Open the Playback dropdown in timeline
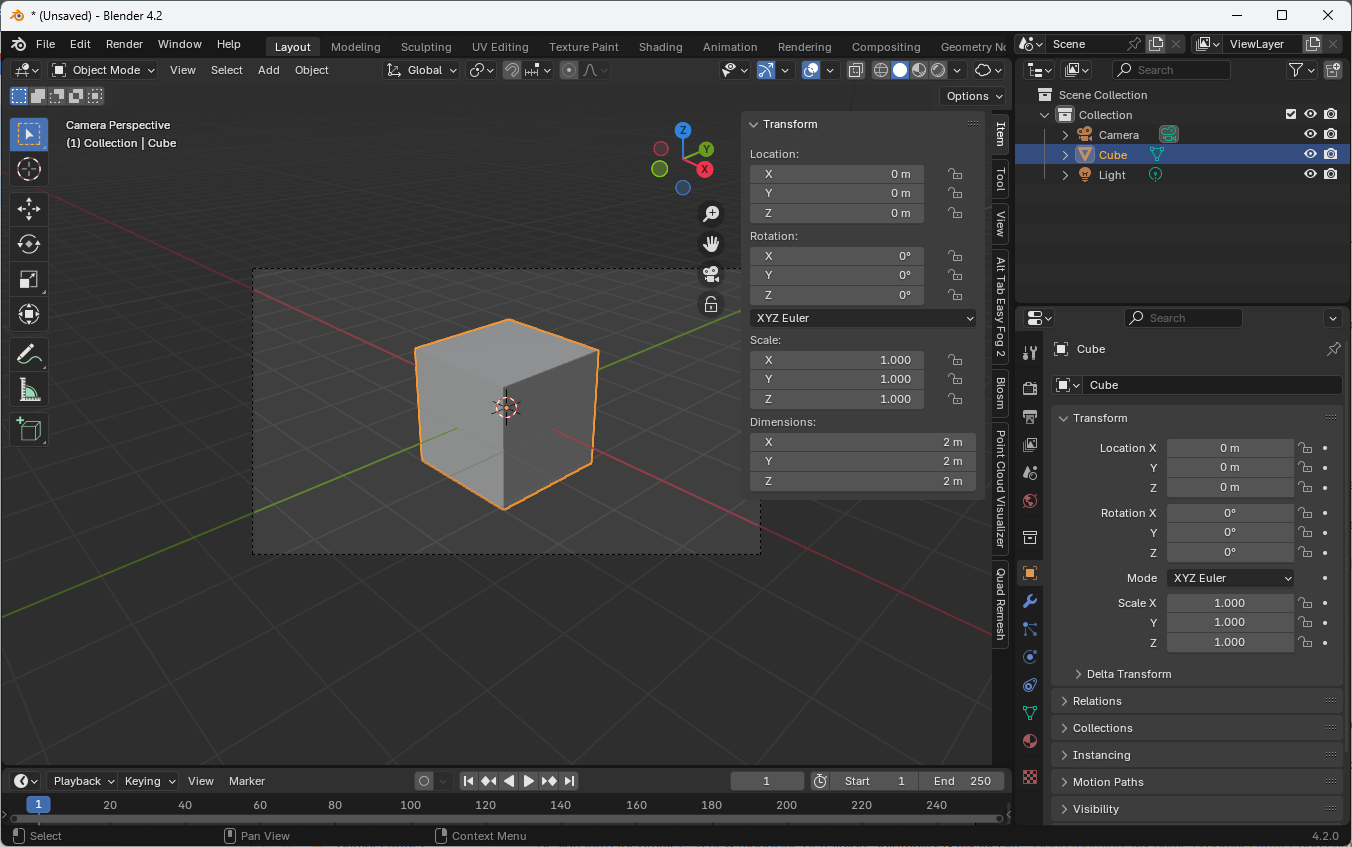Viewport: 1352px width, 847px height. 84,781
